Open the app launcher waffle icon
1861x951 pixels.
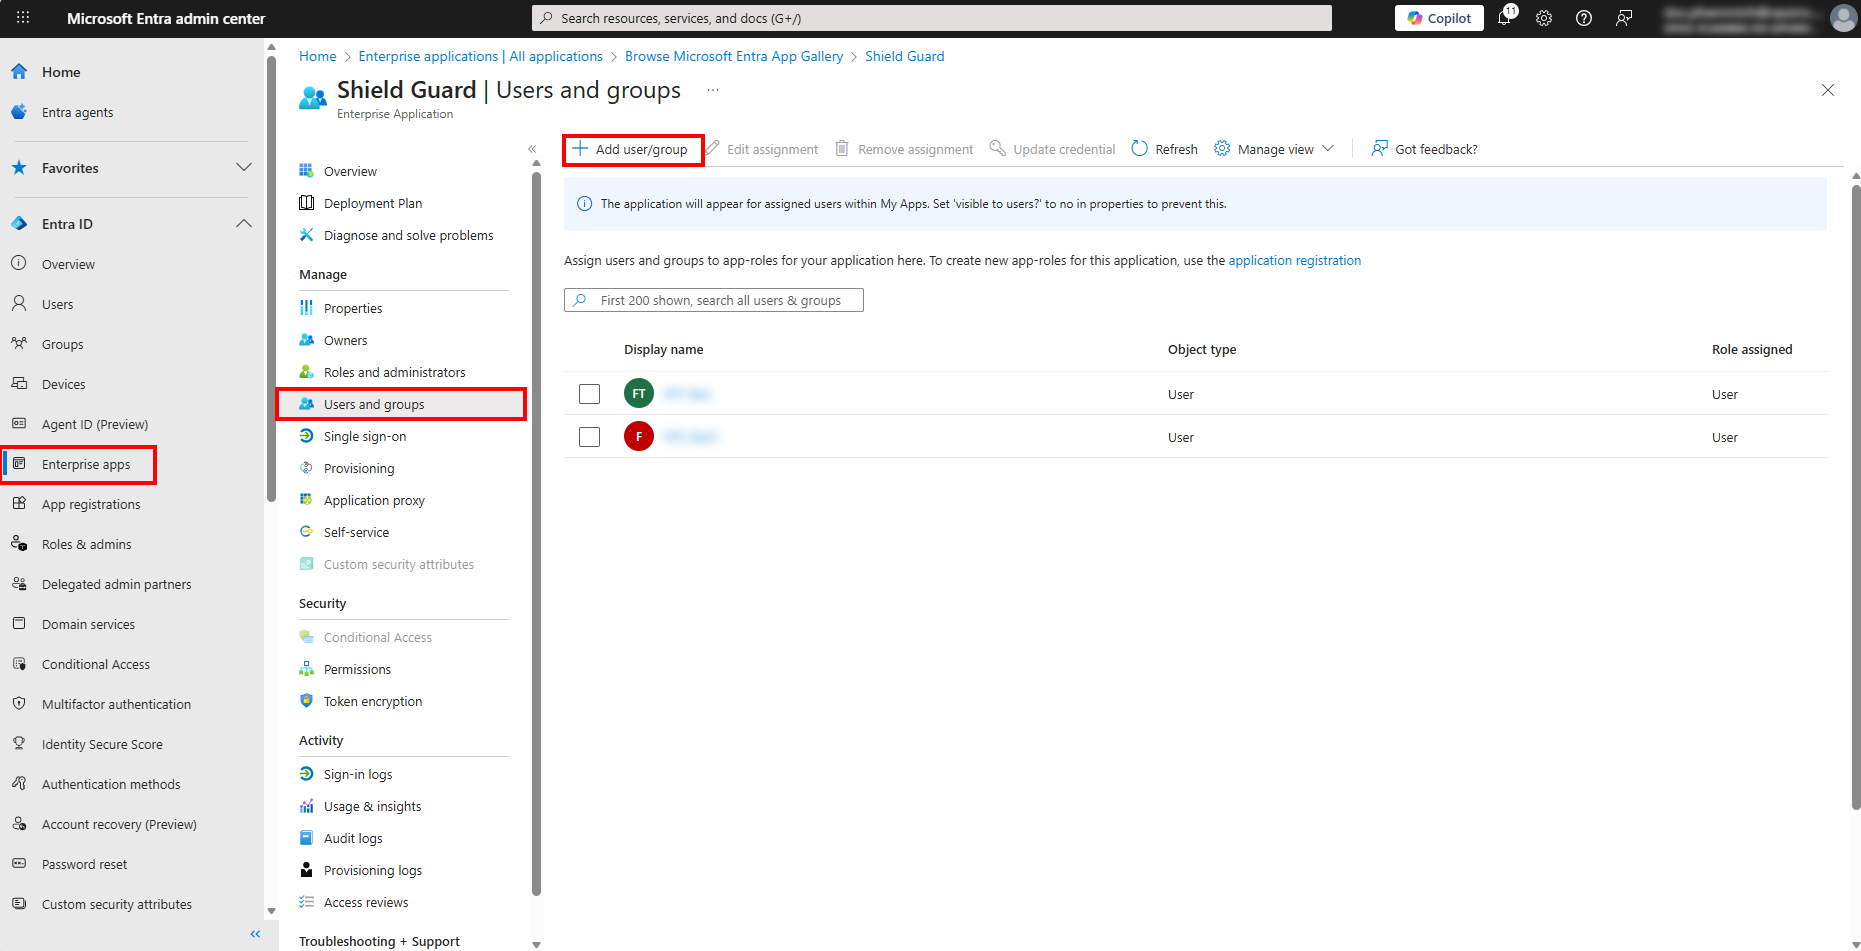pyautogui.click(x=23, y=18)
